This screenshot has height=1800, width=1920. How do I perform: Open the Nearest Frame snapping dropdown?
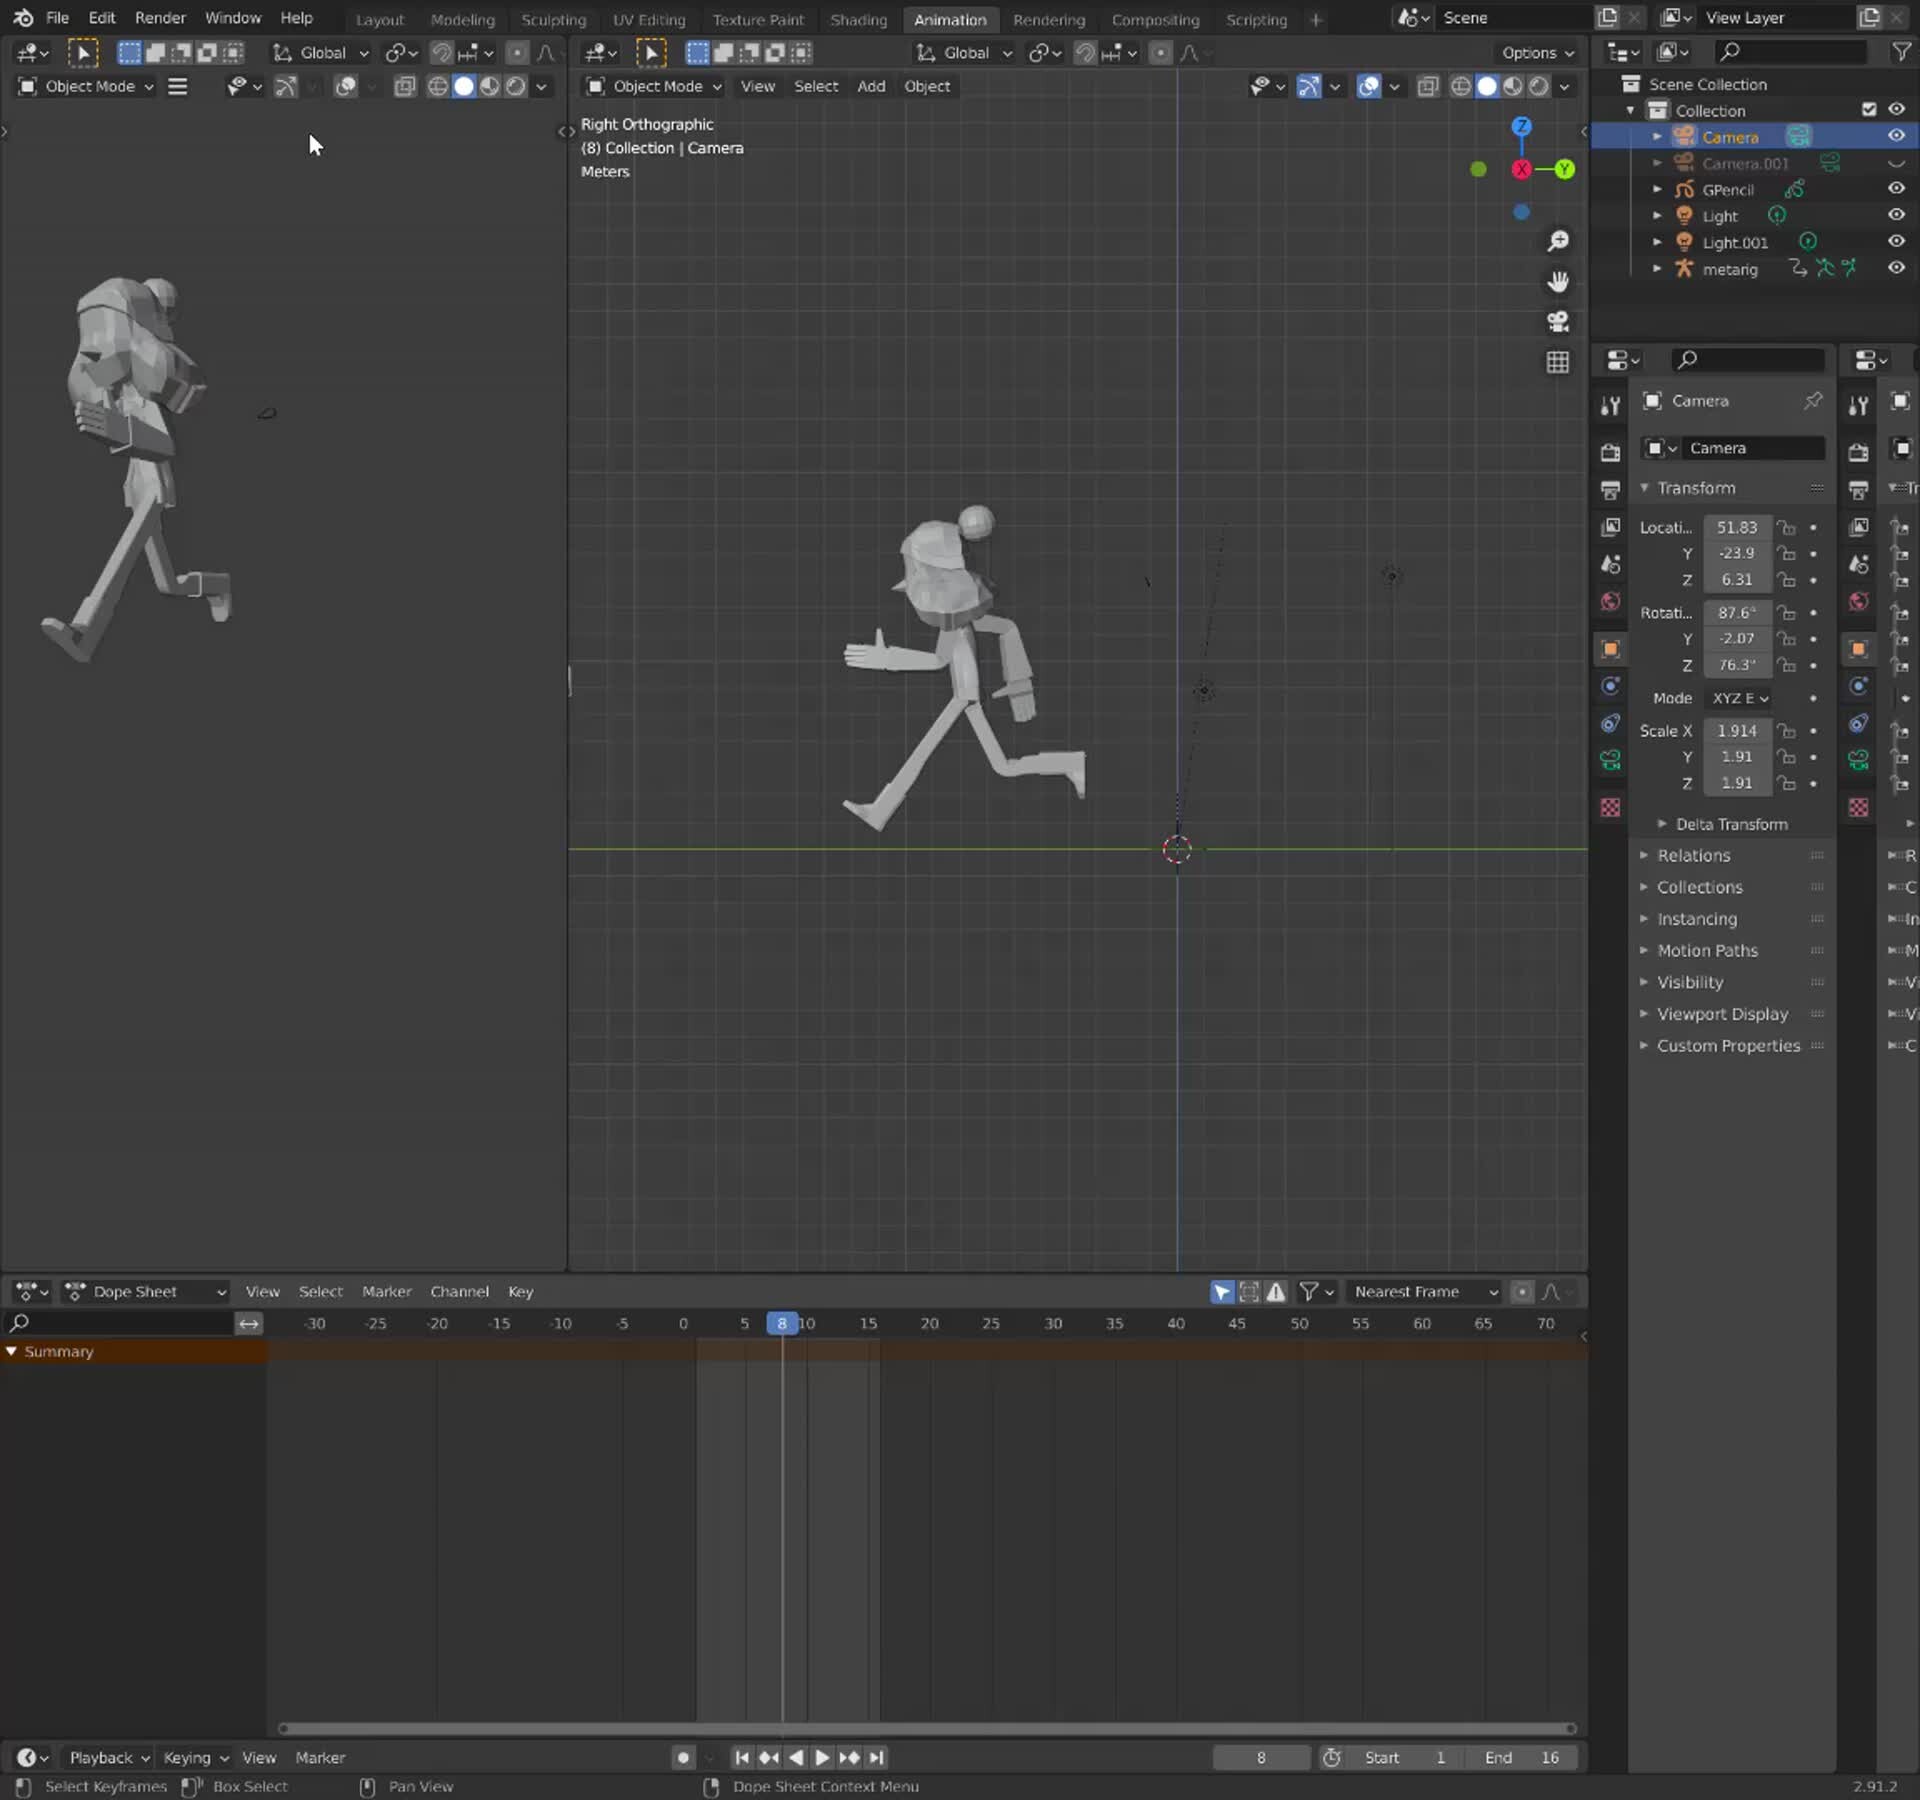(x=1424, y=1291)
